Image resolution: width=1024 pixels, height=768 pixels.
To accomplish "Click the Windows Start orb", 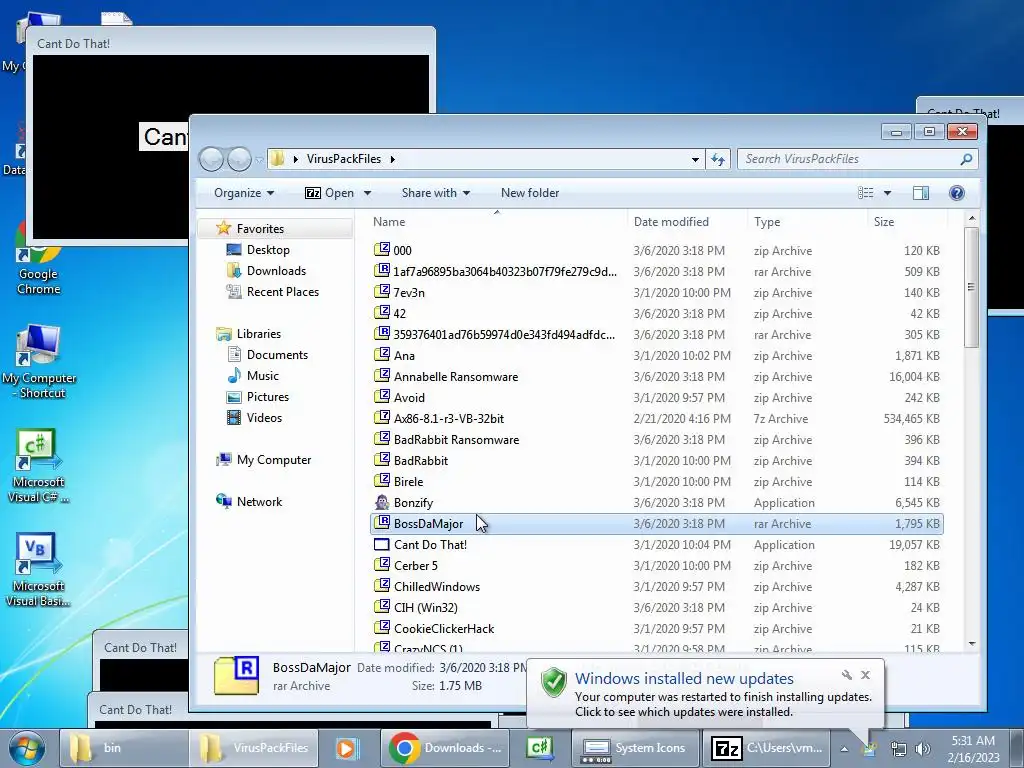I will click(27, 748).
